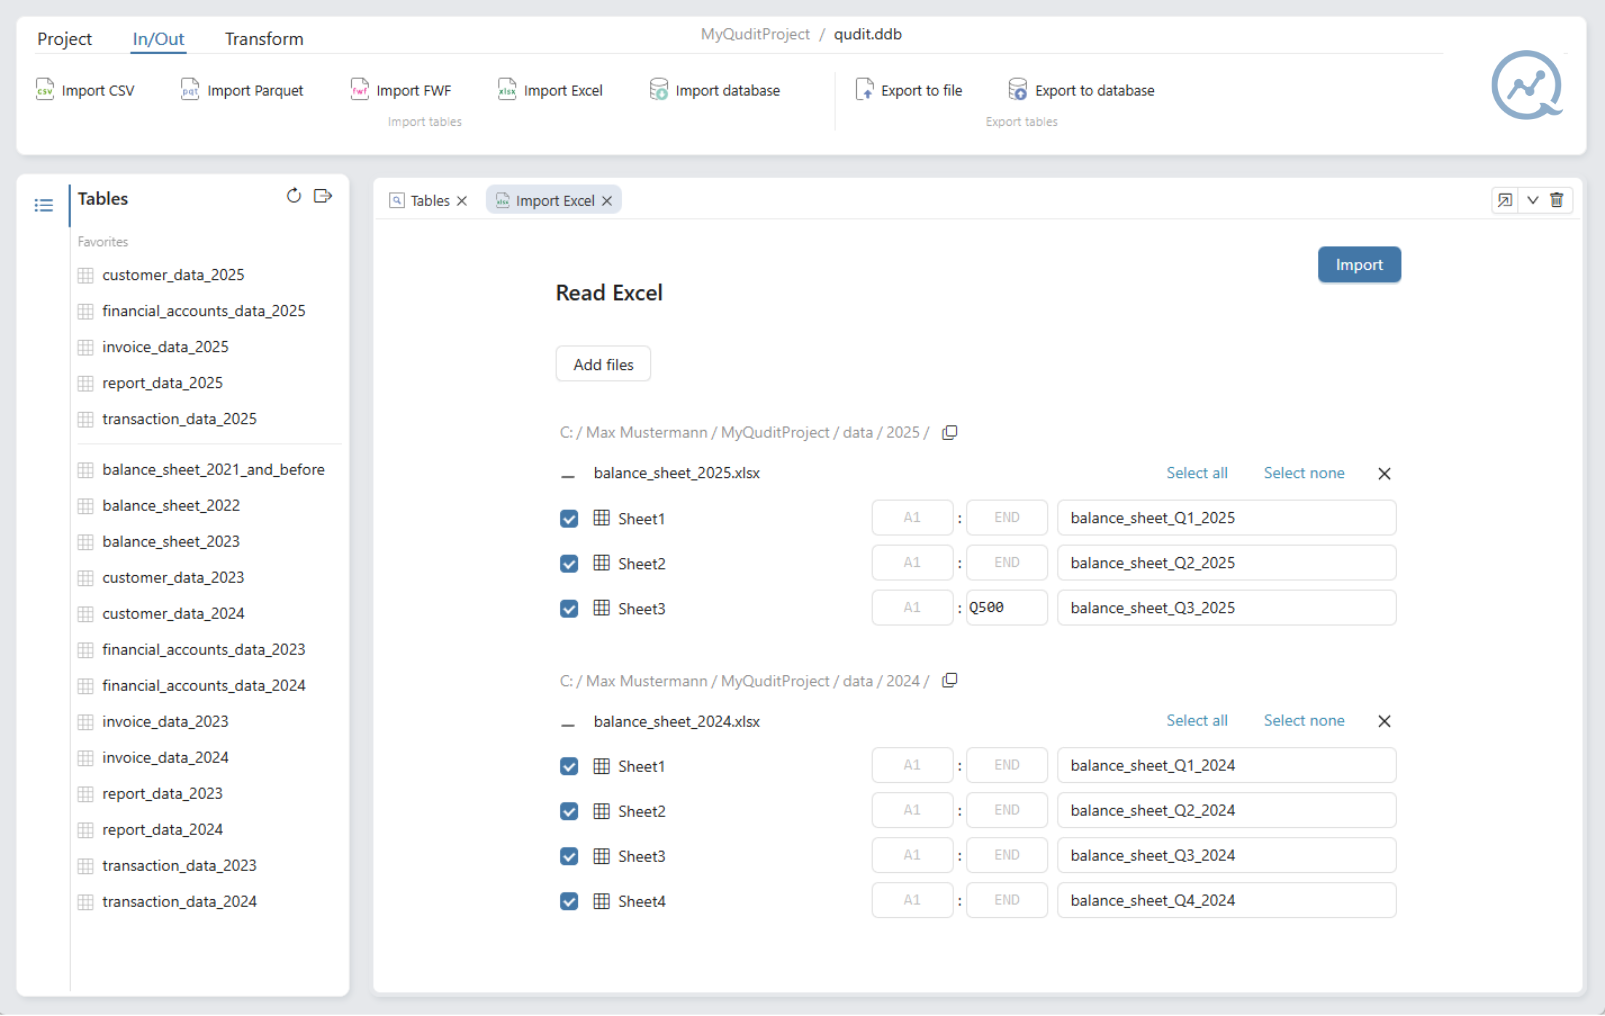This screenshot has height=1016, width=1605.
Task: Expand the panel options chevron dropdown
Action: pyautogui.click(x=1532, y=200)
